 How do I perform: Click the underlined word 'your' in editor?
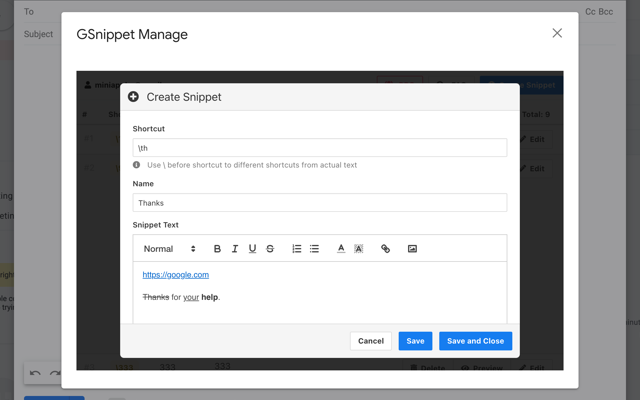[191, 297]
